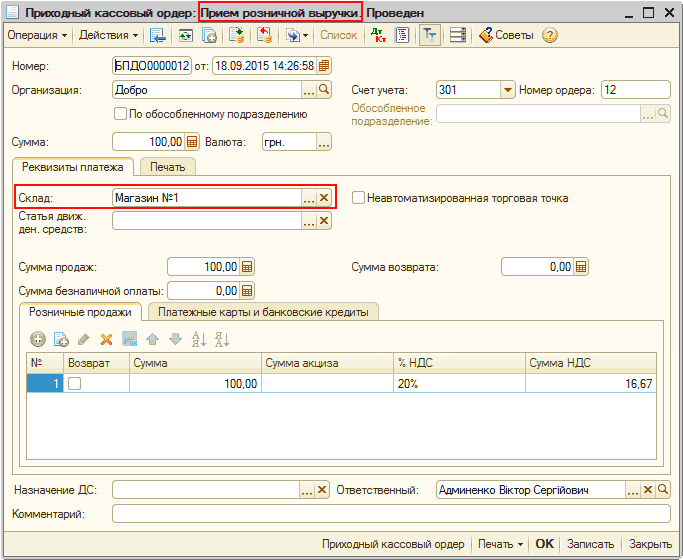Image resolution: width=683 pixels, height=560 pixels.
Task: Check the Возврат box in row 1
Action: (74, 384)
